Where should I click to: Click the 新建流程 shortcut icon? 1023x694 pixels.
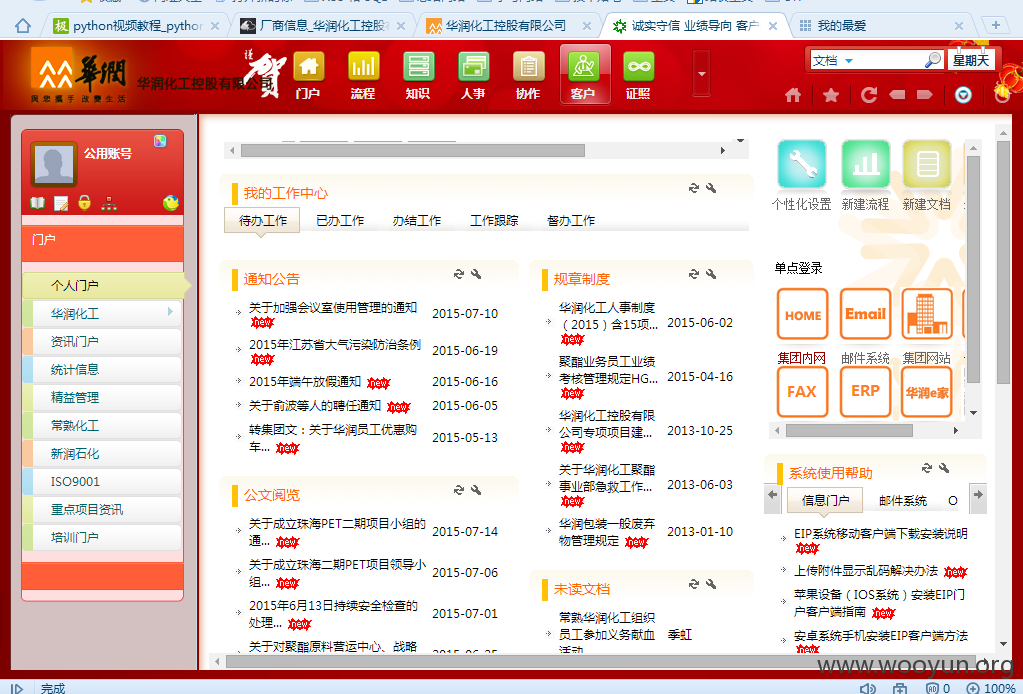[x=865, y=164]
